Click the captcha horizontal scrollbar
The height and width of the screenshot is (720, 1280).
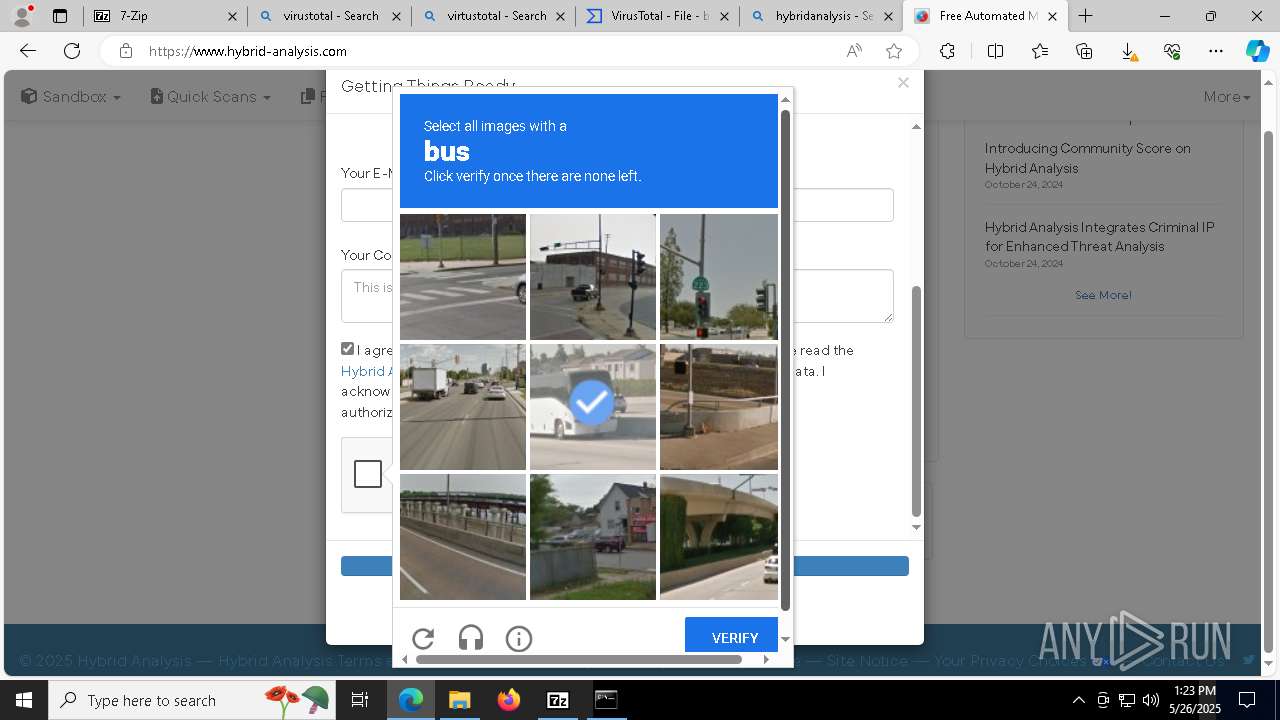coord(579,659)
